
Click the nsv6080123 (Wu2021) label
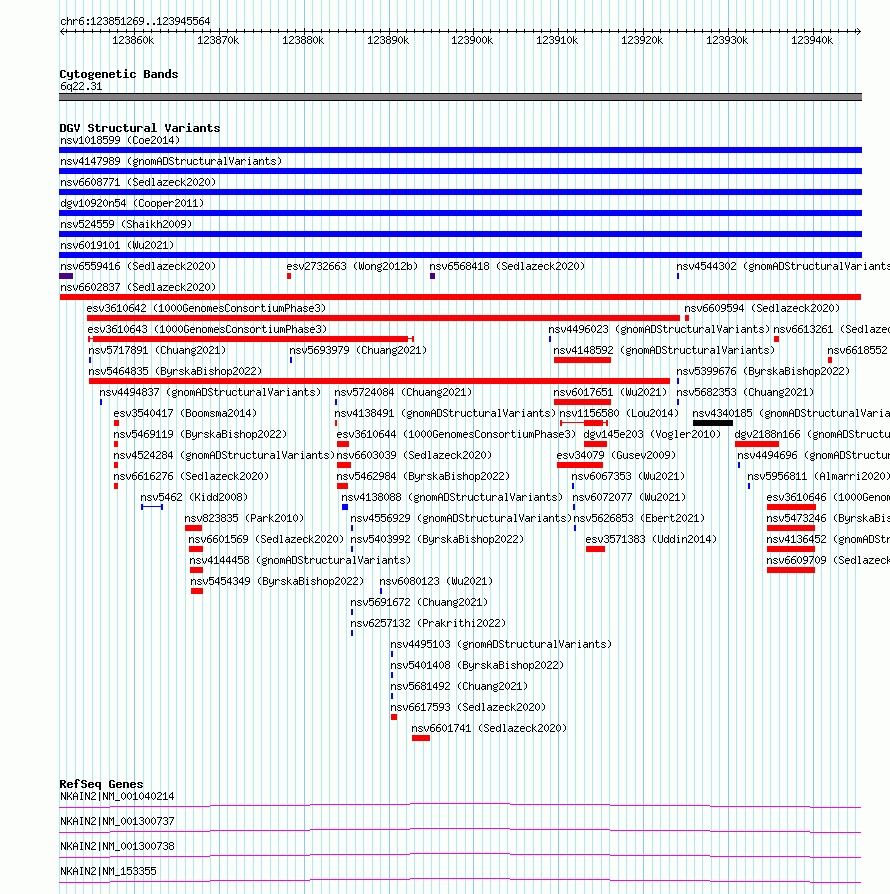click(436, 582)
